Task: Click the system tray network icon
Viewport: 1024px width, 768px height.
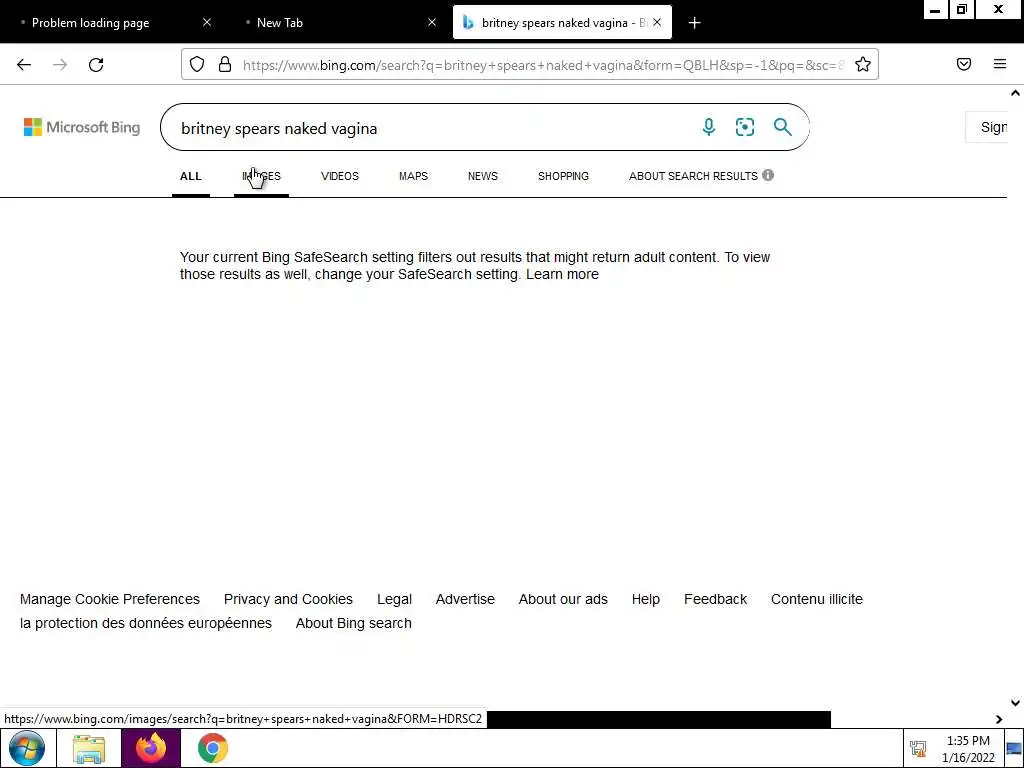Action: [x=918, y=748]
